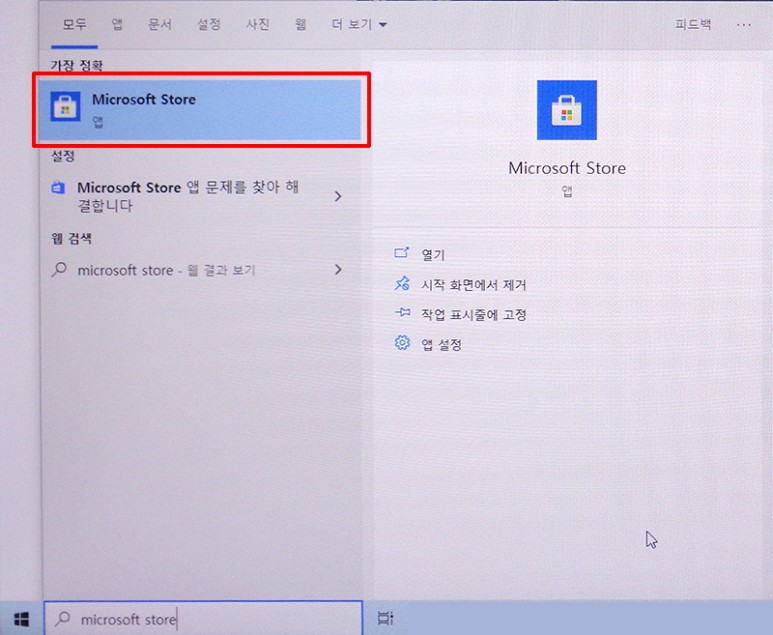Click Microsoft Store title in preview pane
The image size is (773, 635).
pyautogui.click(x=567, y=168)
